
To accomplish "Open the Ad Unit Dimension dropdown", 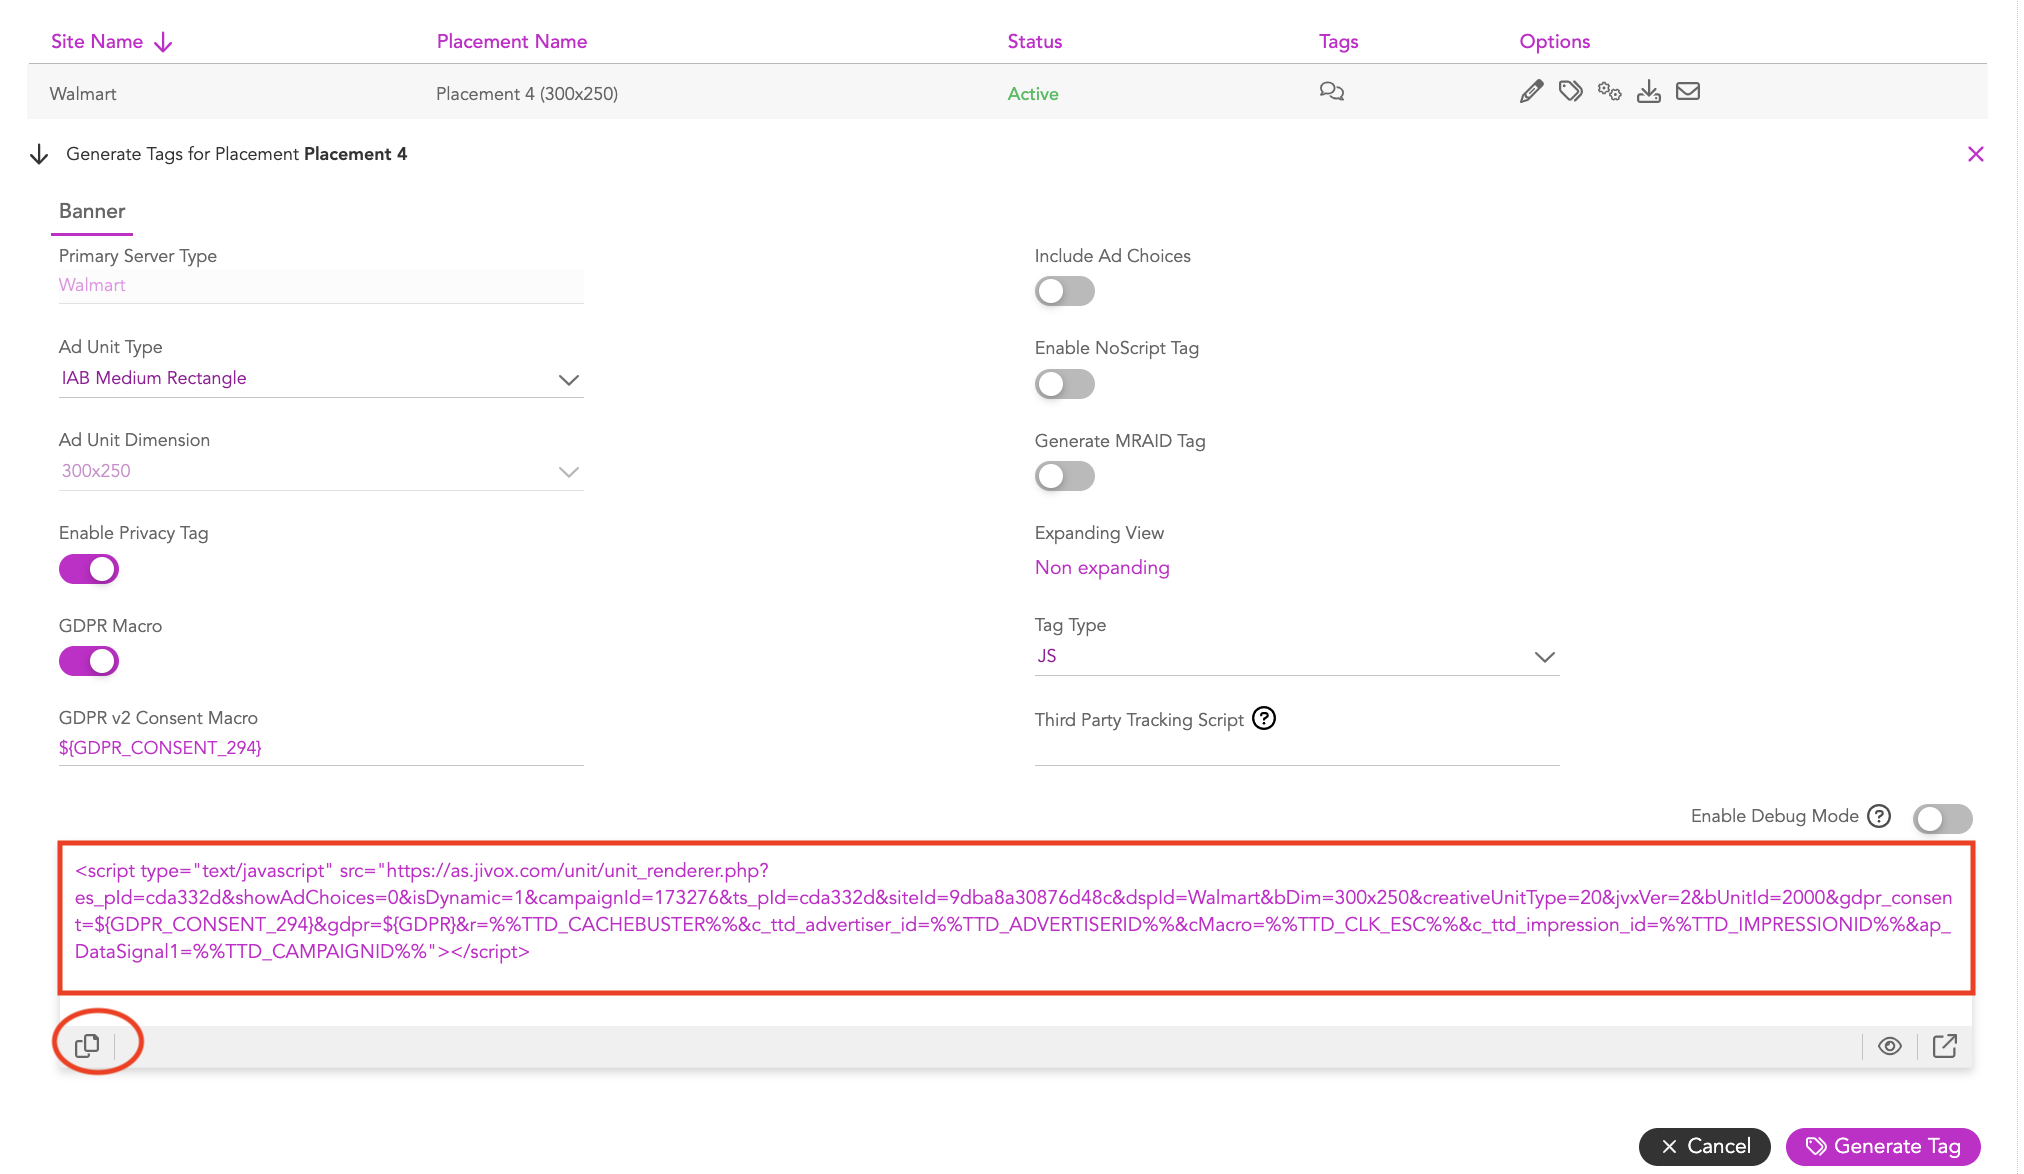I will point(321,471).
